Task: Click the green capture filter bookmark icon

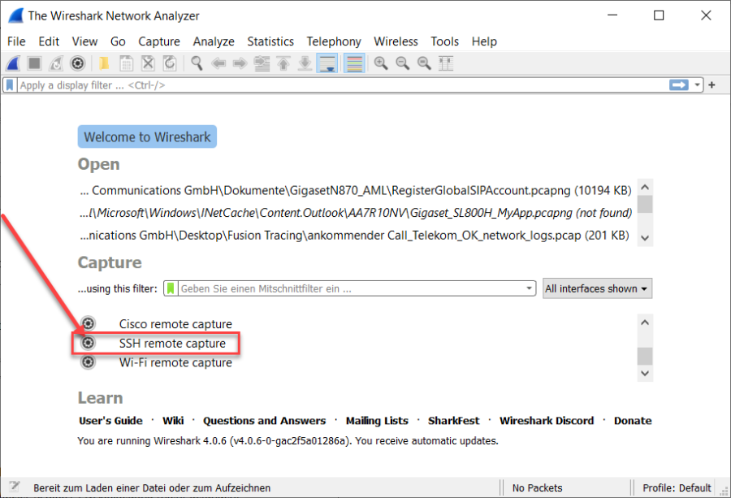Action: click(171, 289)
